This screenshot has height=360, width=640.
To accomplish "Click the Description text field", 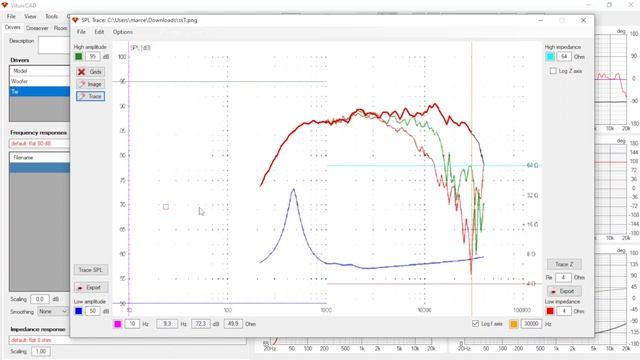I will pos(54,45).
